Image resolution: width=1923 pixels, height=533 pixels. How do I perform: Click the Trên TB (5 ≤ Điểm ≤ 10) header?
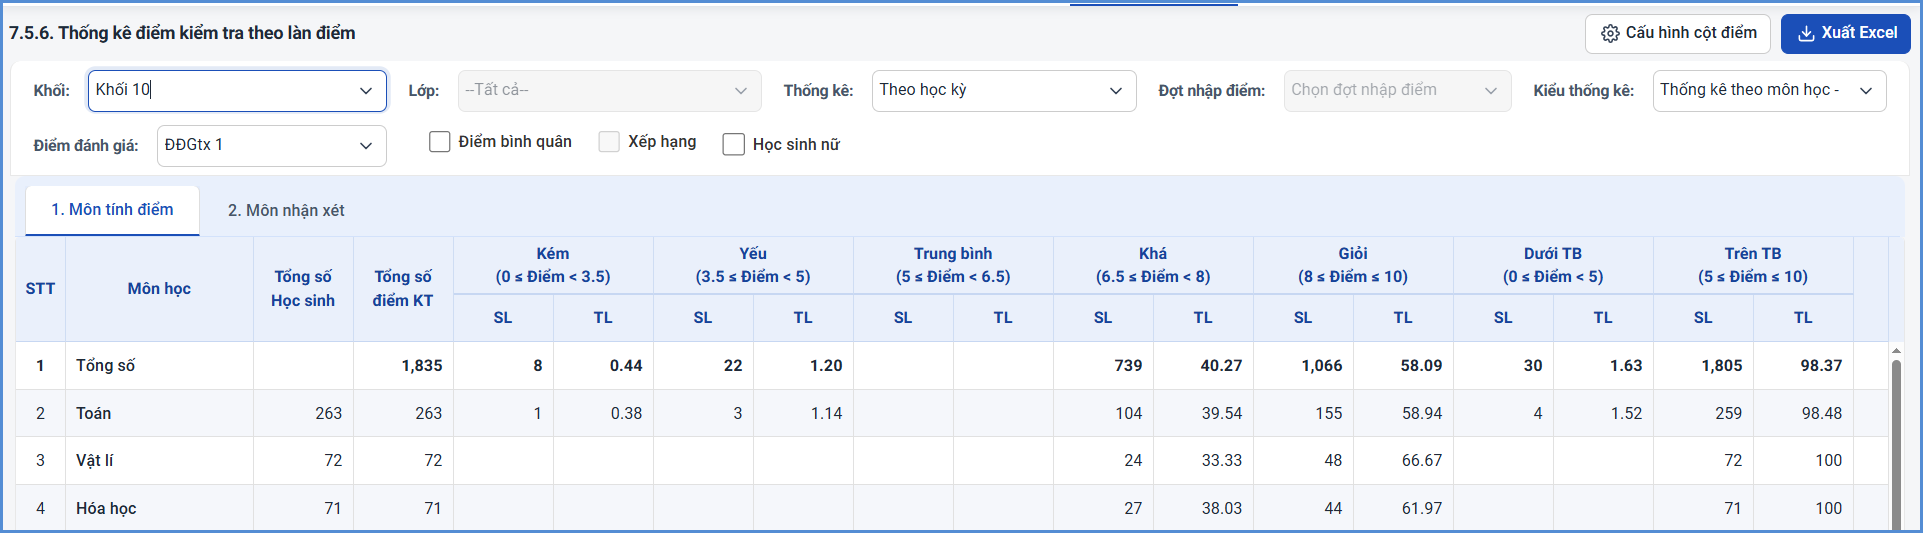(1753, 265)
